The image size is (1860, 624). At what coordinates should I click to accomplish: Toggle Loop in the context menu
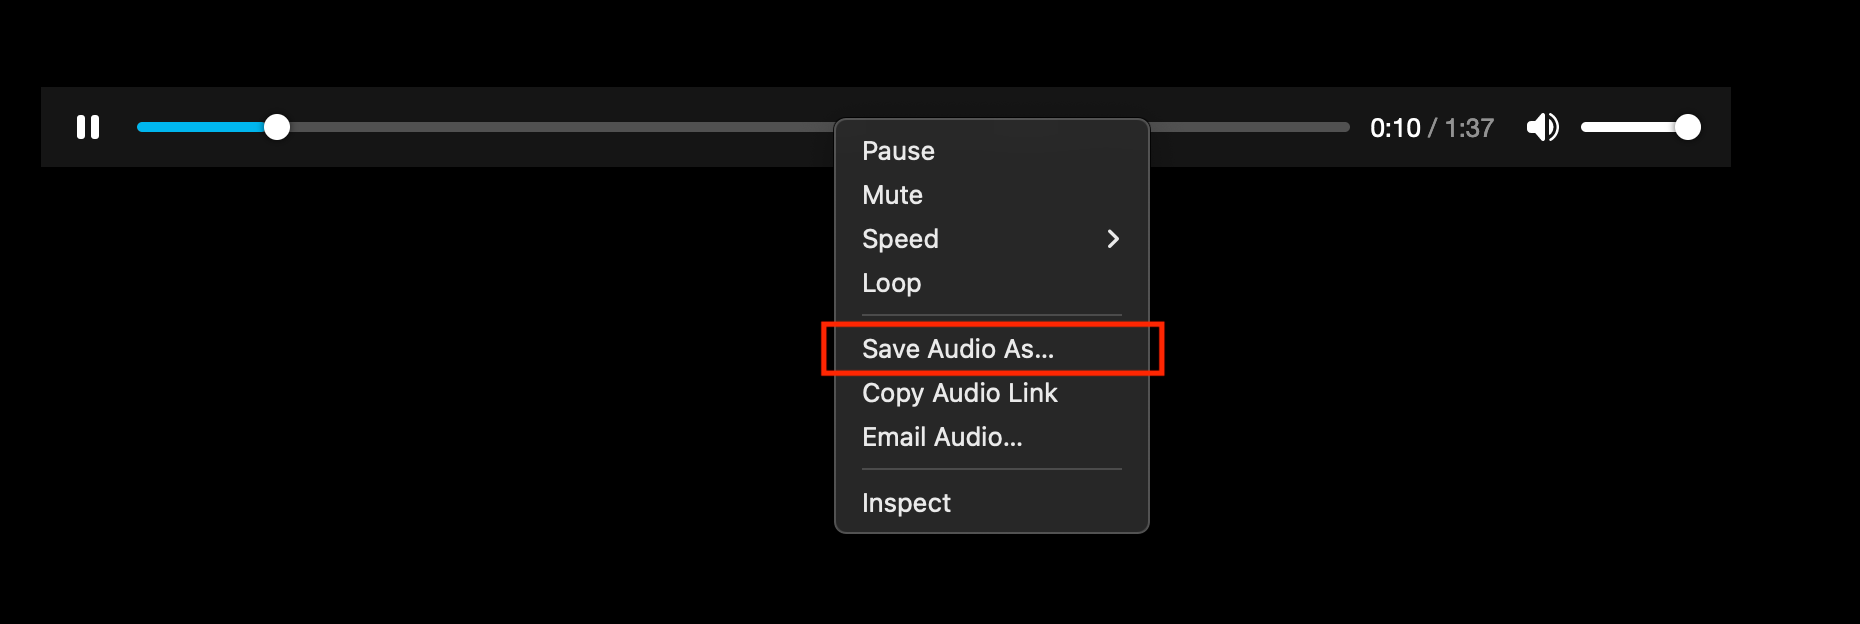click(992, 283)
